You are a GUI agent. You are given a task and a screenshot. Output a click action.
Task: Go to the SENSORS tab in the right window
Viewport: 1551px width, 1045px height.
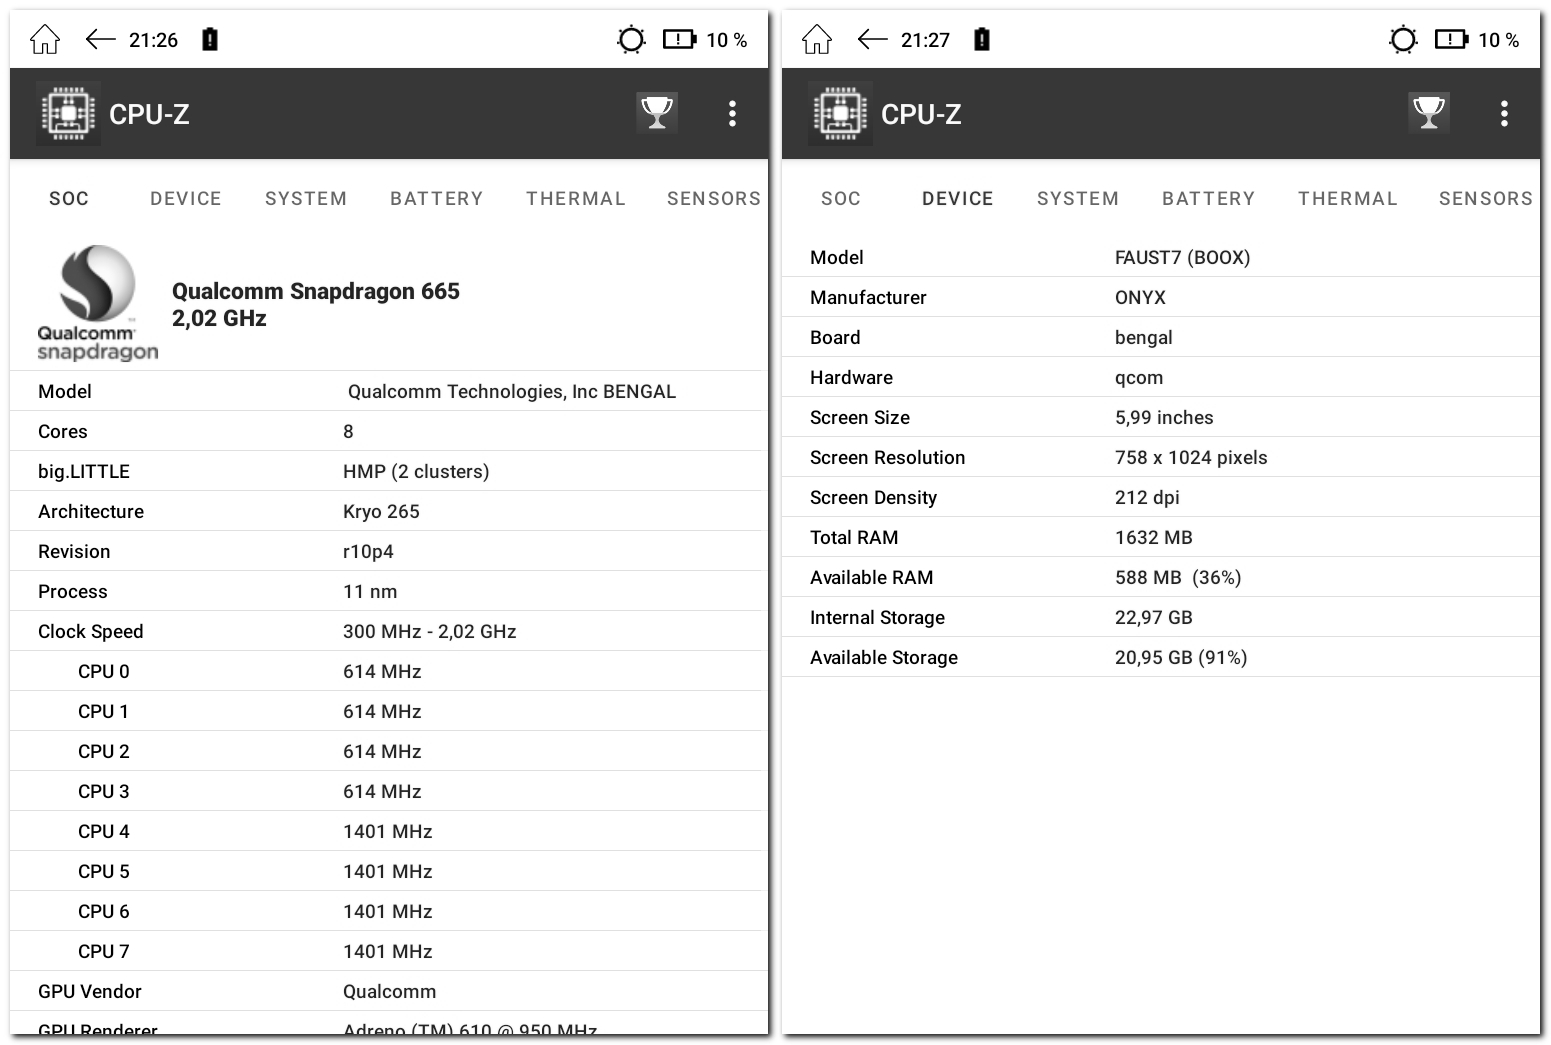[1485, 199]
